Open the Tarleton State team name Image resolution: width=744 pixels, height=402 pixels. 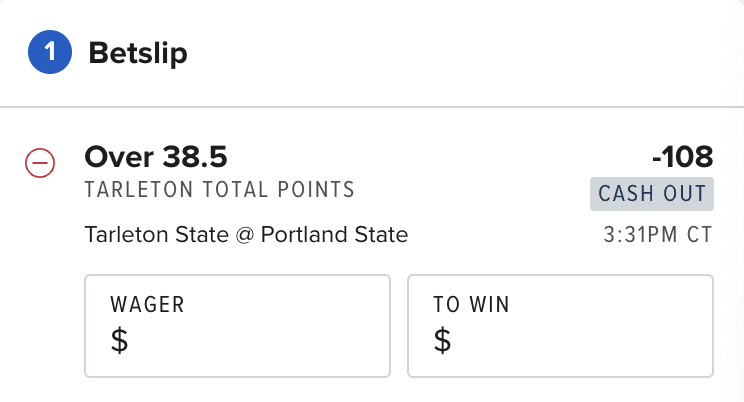[x=157, y=234]
